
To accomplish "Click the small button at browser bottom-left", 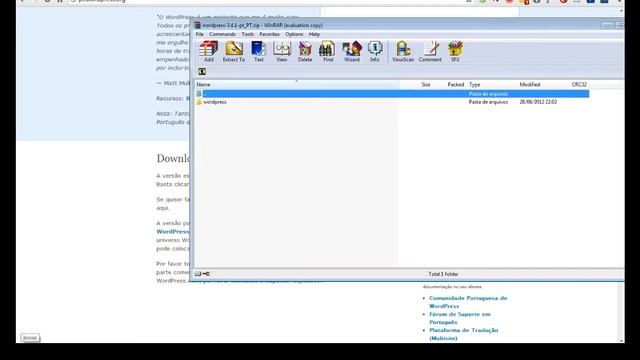I will pyautogui.click(x=30, y=338).
